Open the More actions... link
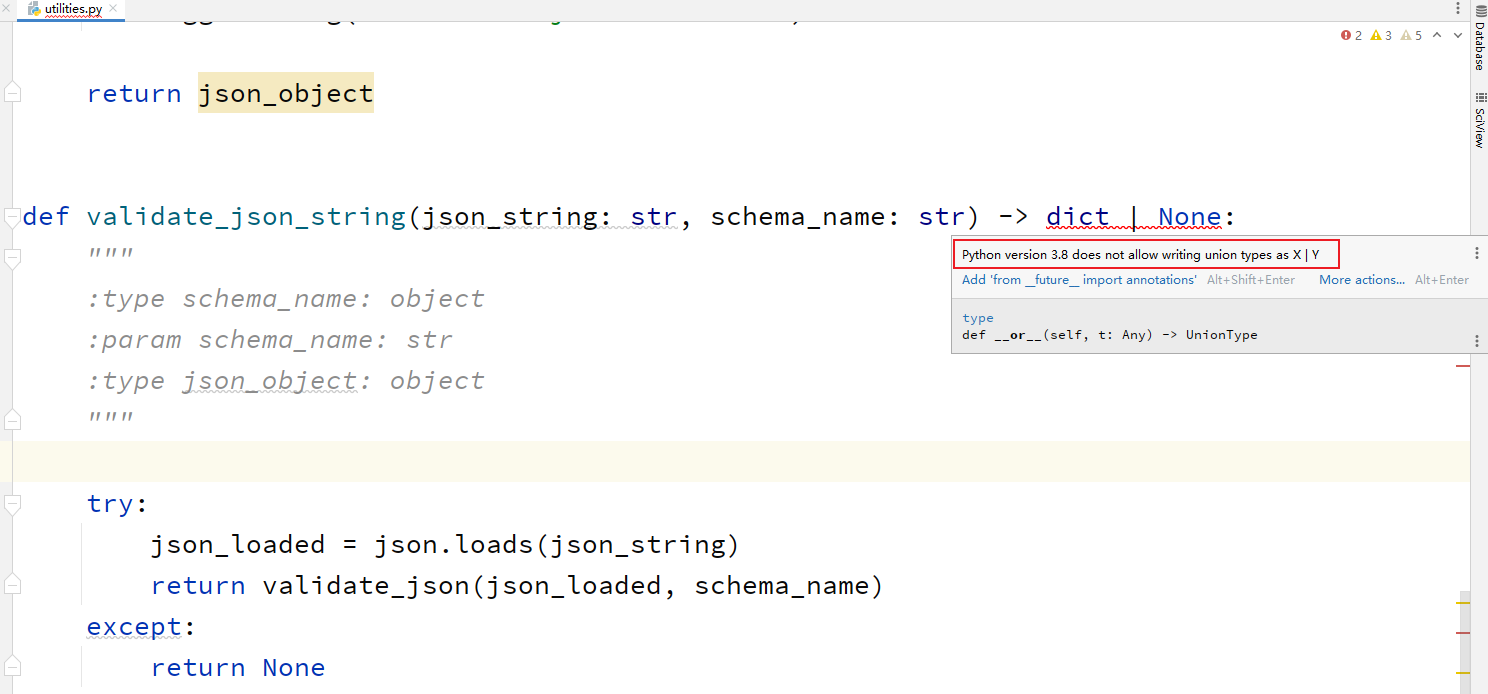1488x694 pixels. (x=1361, y=280)
